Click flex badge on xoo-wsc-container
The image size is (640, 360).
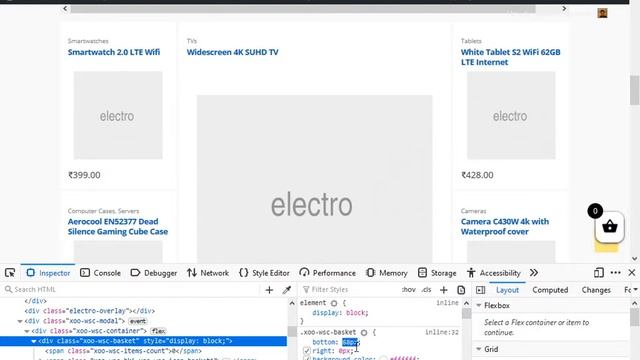click(158, 331)
